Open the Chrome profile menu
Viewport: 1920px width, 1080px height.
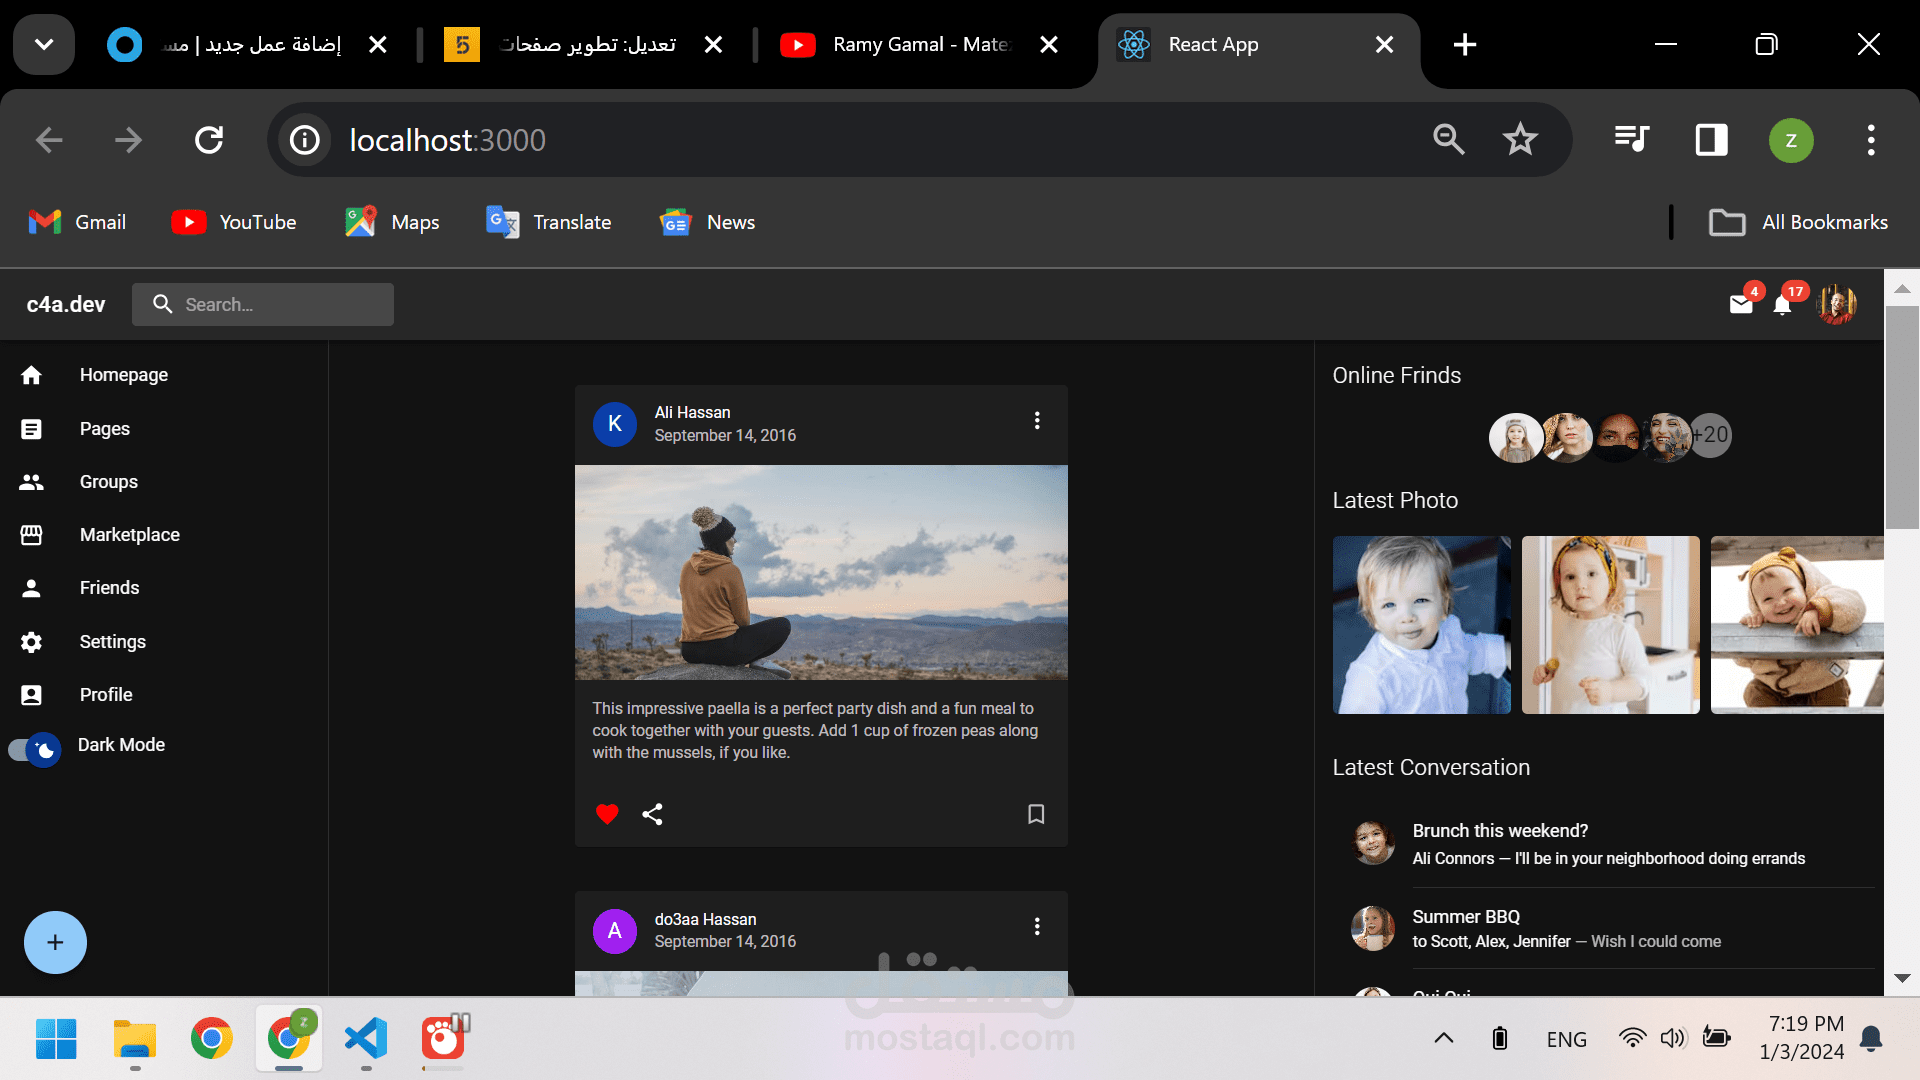[x=1790, y=140]
